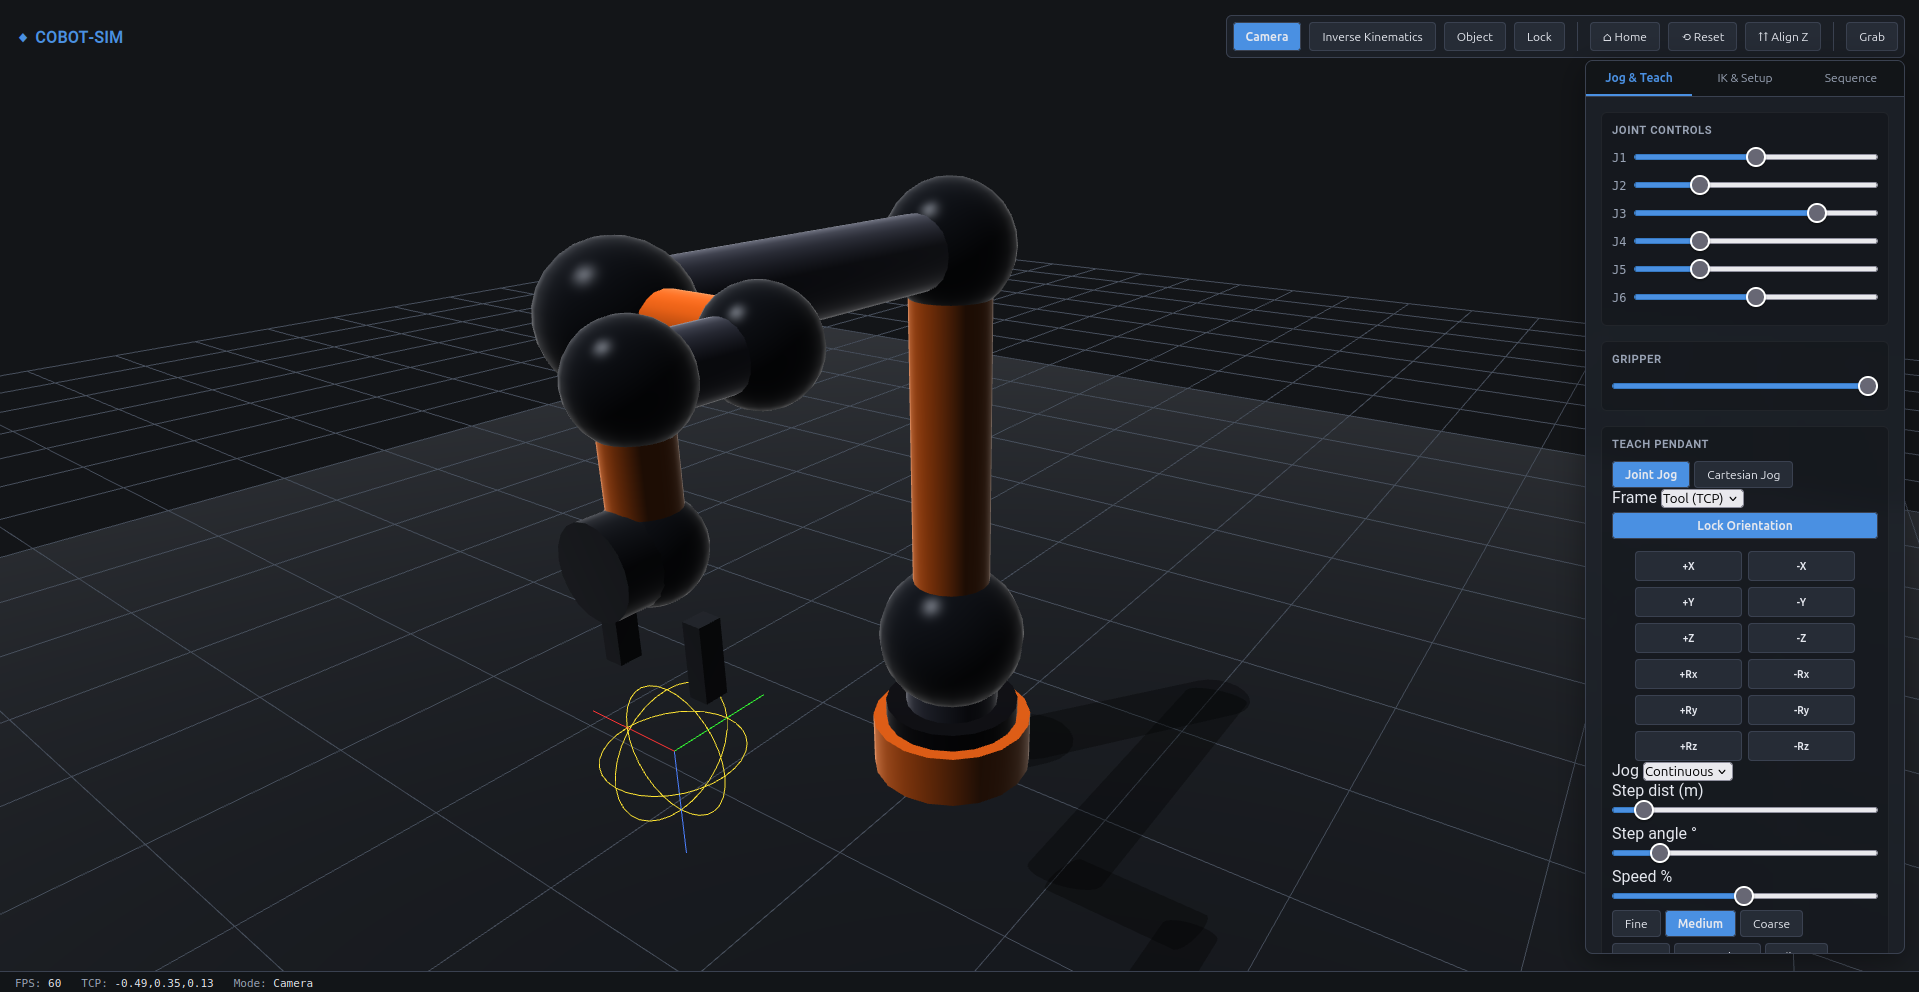Image resolution: width=1919 pixels, height=992 pixels.
Task: Jog in +X direction
Action: point(1688,566)
